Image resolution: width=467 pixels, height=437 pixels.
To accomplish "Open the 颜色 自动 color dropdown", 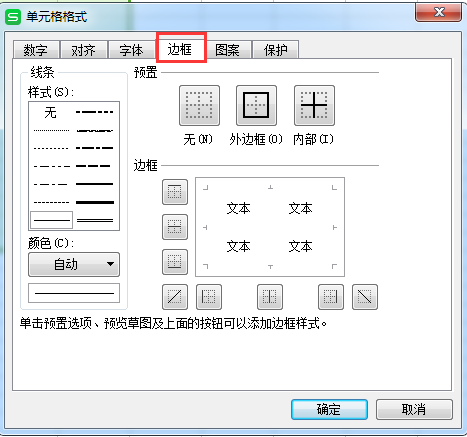I will click(74, 264).
